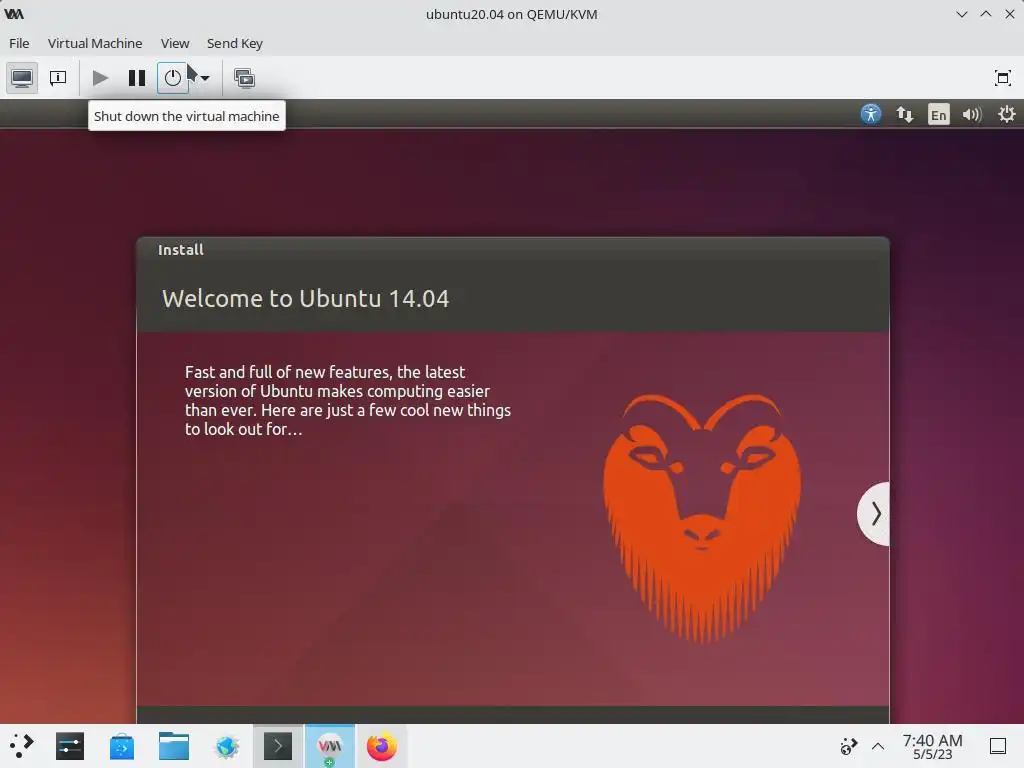Screen dimensions: 1024x768
Task: Show desktop via the taskbar corner button
Action: point(998,746)
